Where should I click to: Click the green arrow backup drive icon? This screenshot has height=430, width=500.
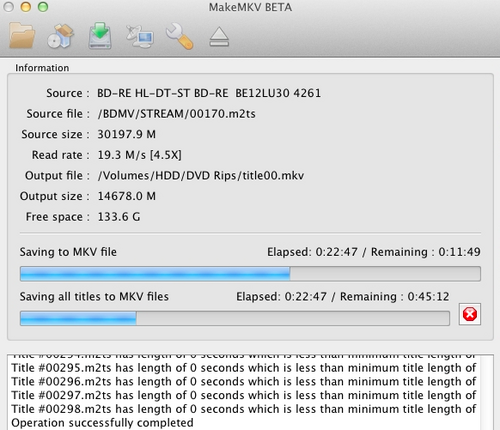[x=100, y=36]
